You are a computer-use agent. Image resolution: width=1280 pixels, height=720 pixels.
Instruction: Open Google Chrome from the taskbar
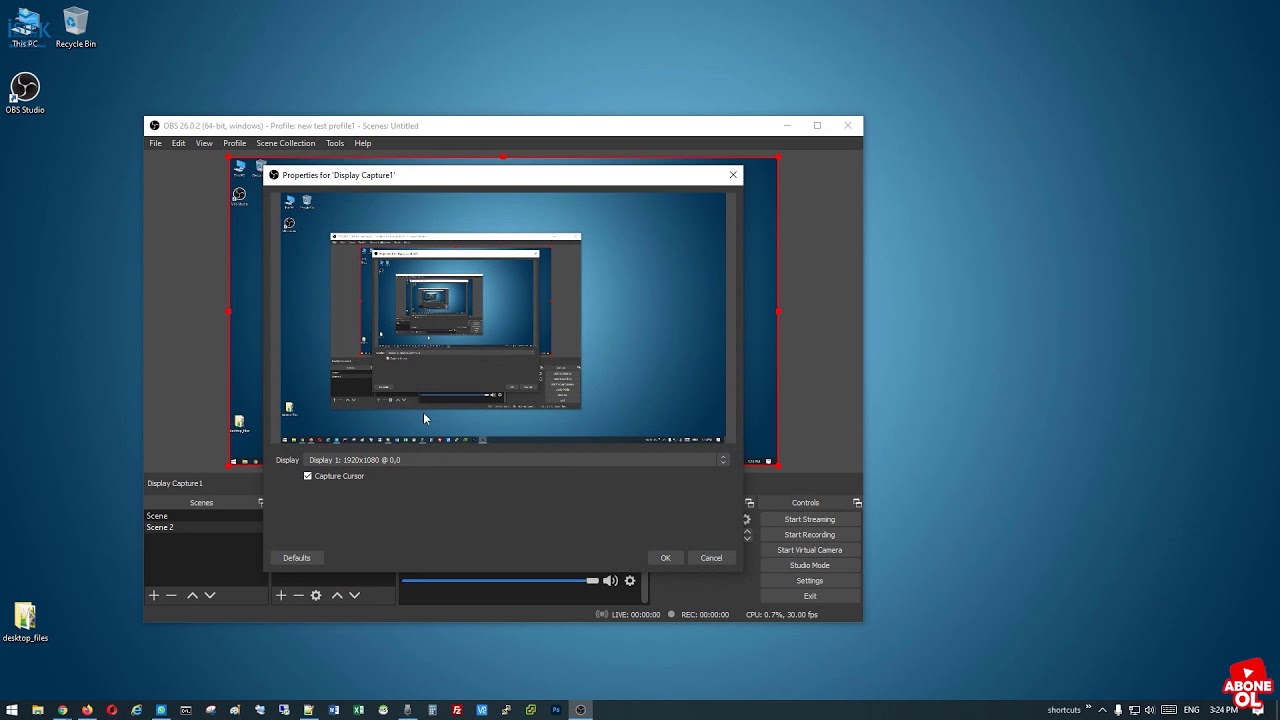coord(62,710)
